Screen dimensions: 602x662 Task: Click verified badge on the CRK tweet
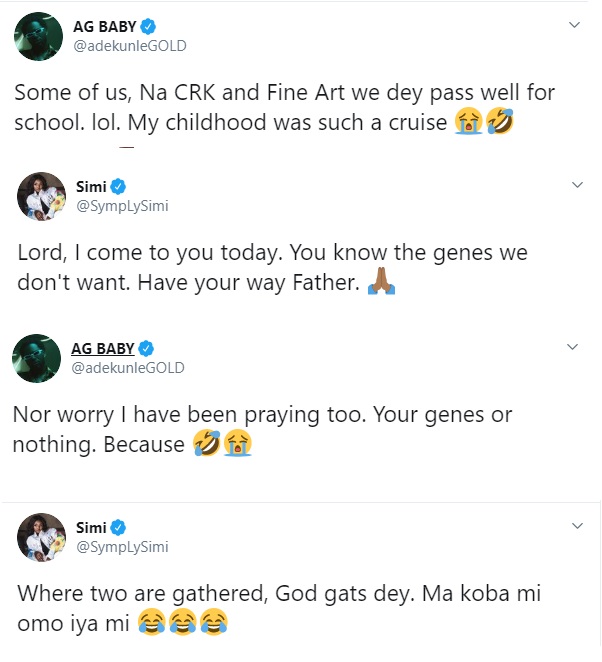[x=145, y=25]
